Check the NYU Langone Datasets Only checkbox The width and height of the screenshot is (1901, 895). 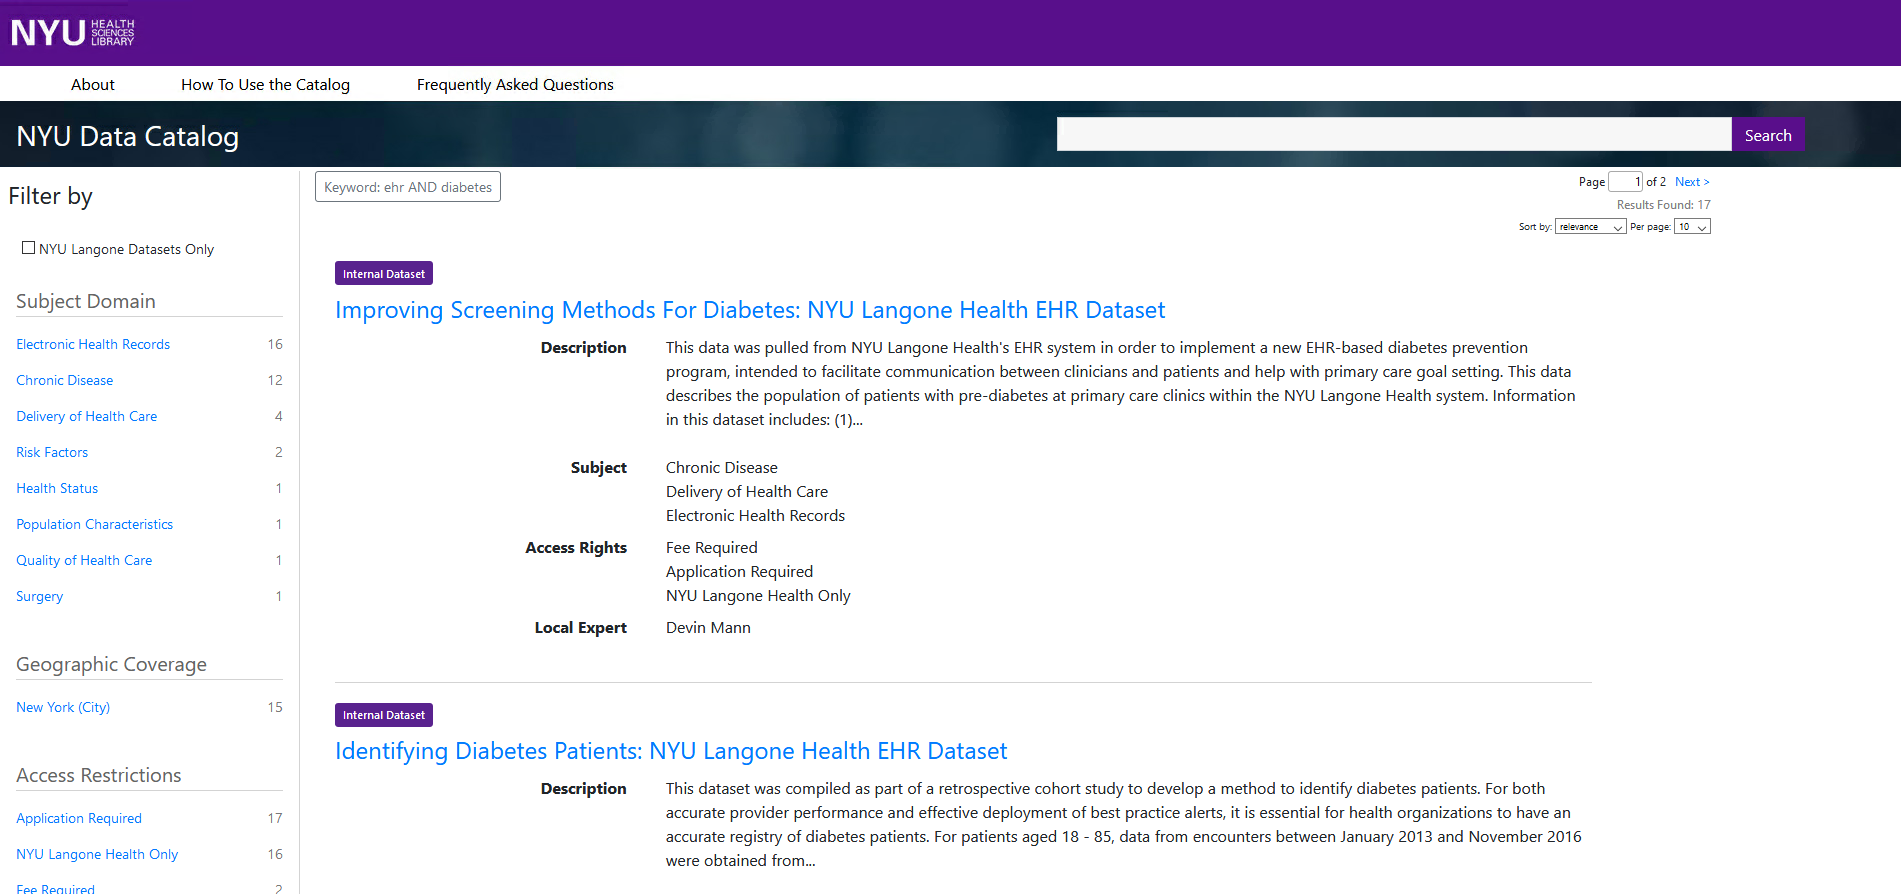tap(29, 248)
